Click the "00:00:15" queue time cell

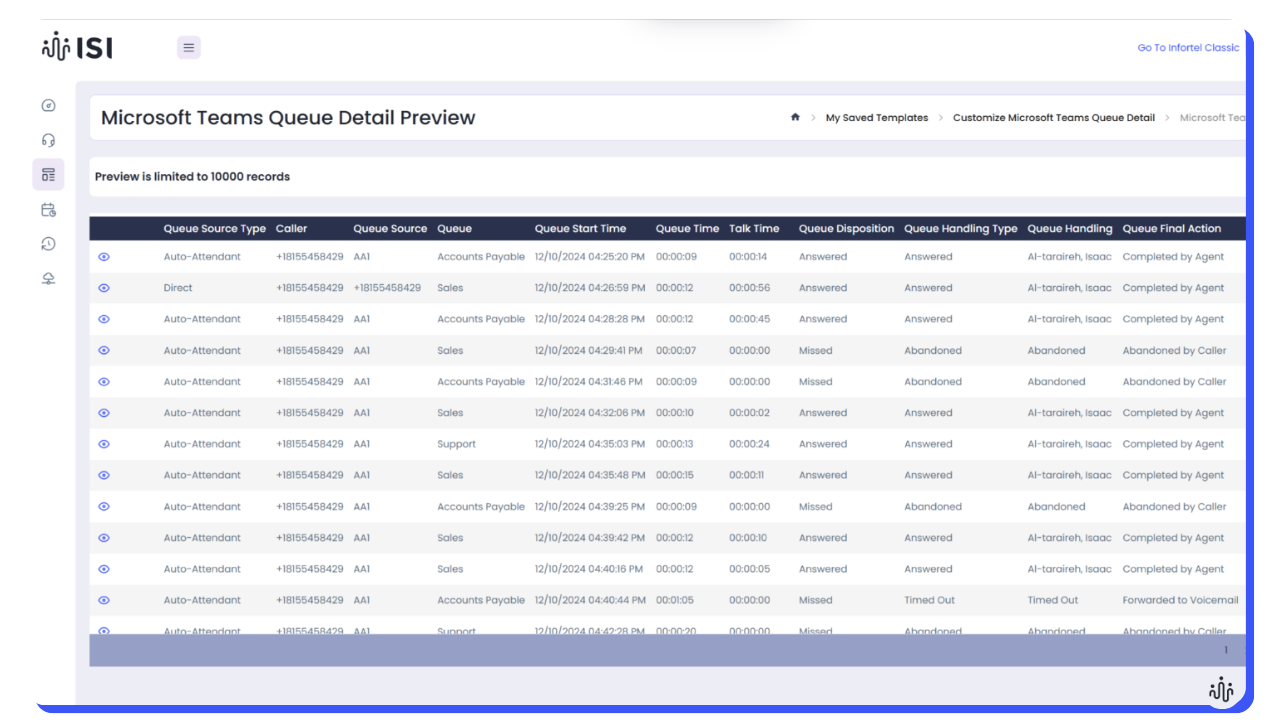tap(675, 475)
